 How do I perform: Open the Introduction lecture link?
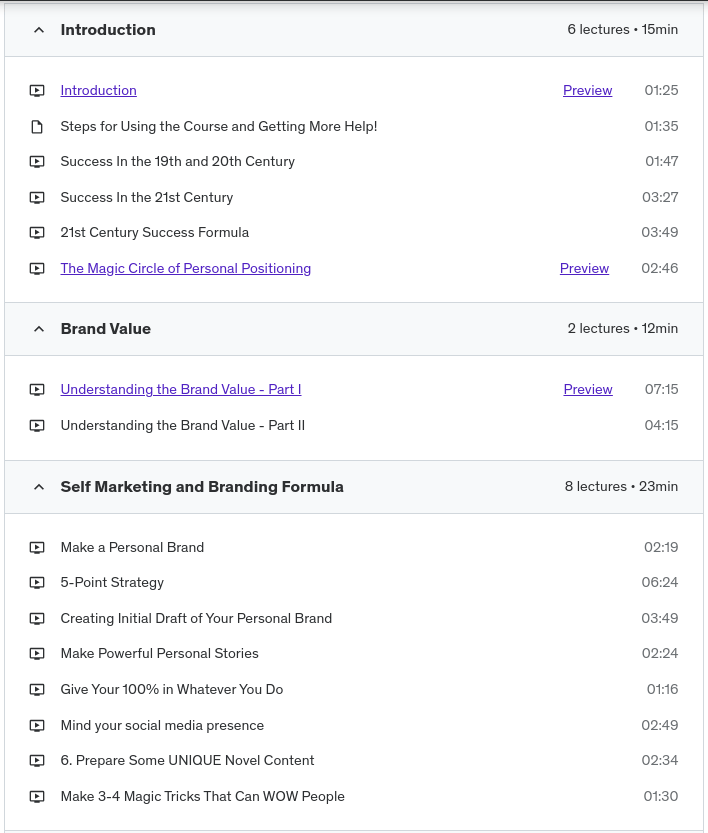[98, 91]
